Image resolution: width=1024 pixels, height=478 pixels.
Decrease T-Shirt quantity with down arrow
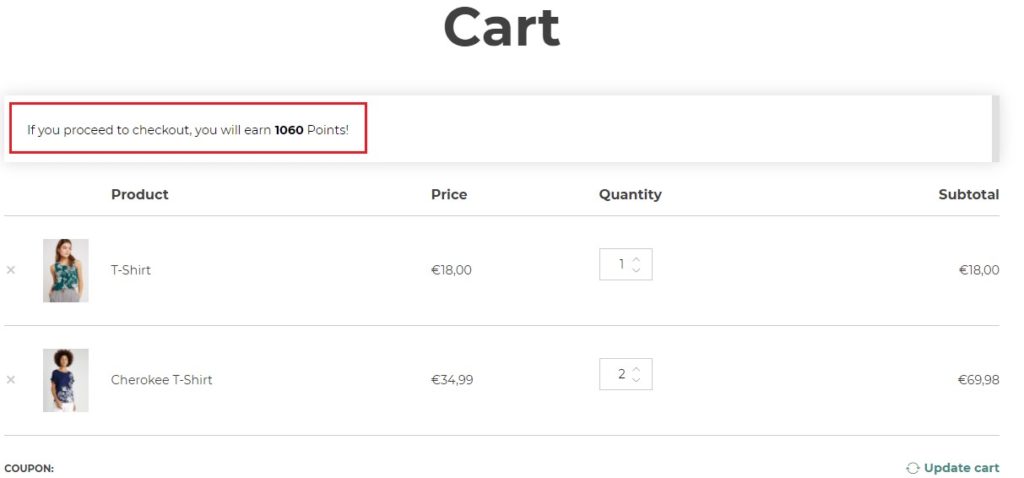pyautogui.click(x=636, y=269)
